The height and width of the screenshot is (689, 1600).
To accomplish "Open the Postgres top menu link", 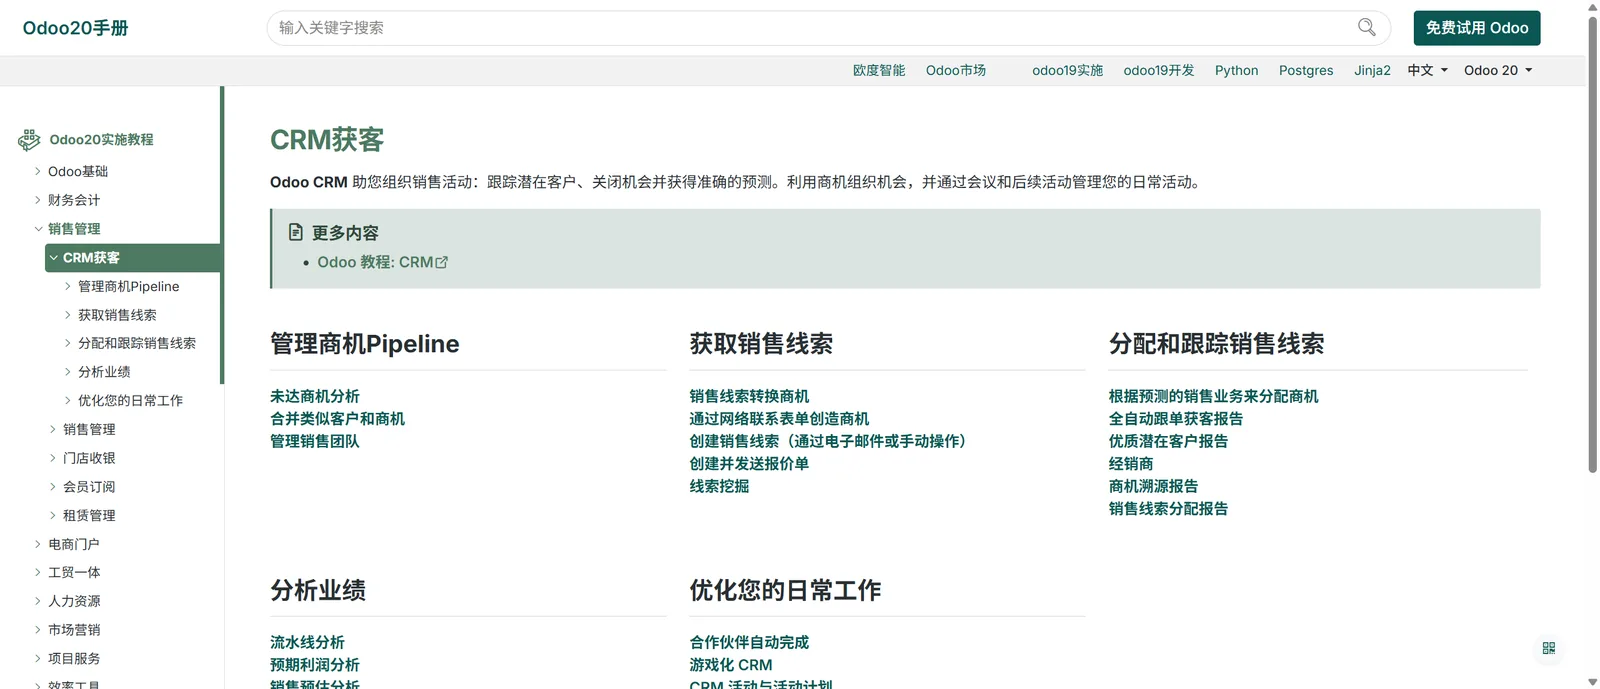I will tap(1306, 70).
